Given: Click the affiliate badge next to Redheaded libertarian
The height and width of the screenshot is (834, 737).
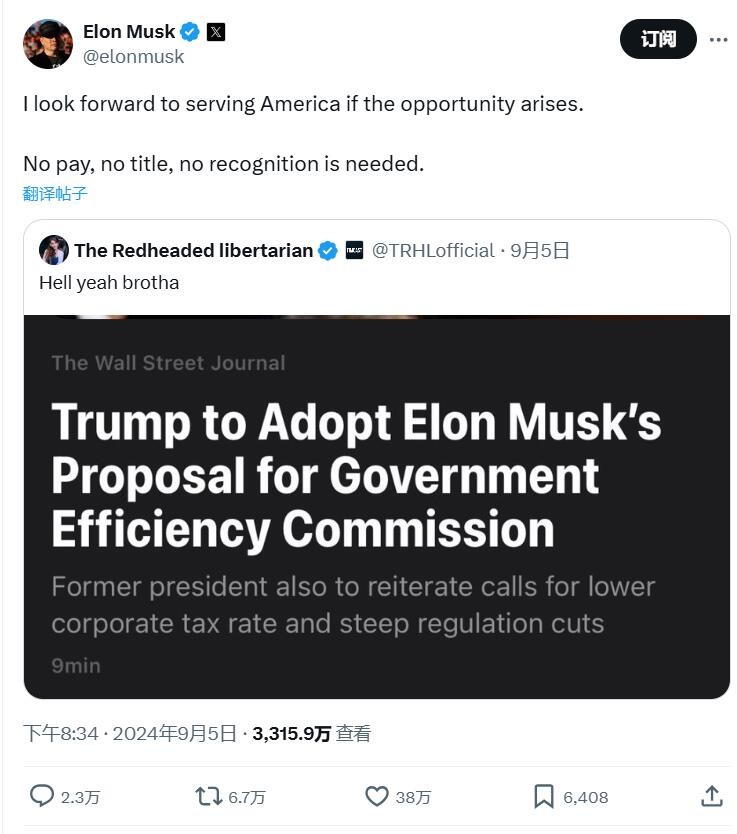Looking at the screenshot, I should tap(354, 250).
